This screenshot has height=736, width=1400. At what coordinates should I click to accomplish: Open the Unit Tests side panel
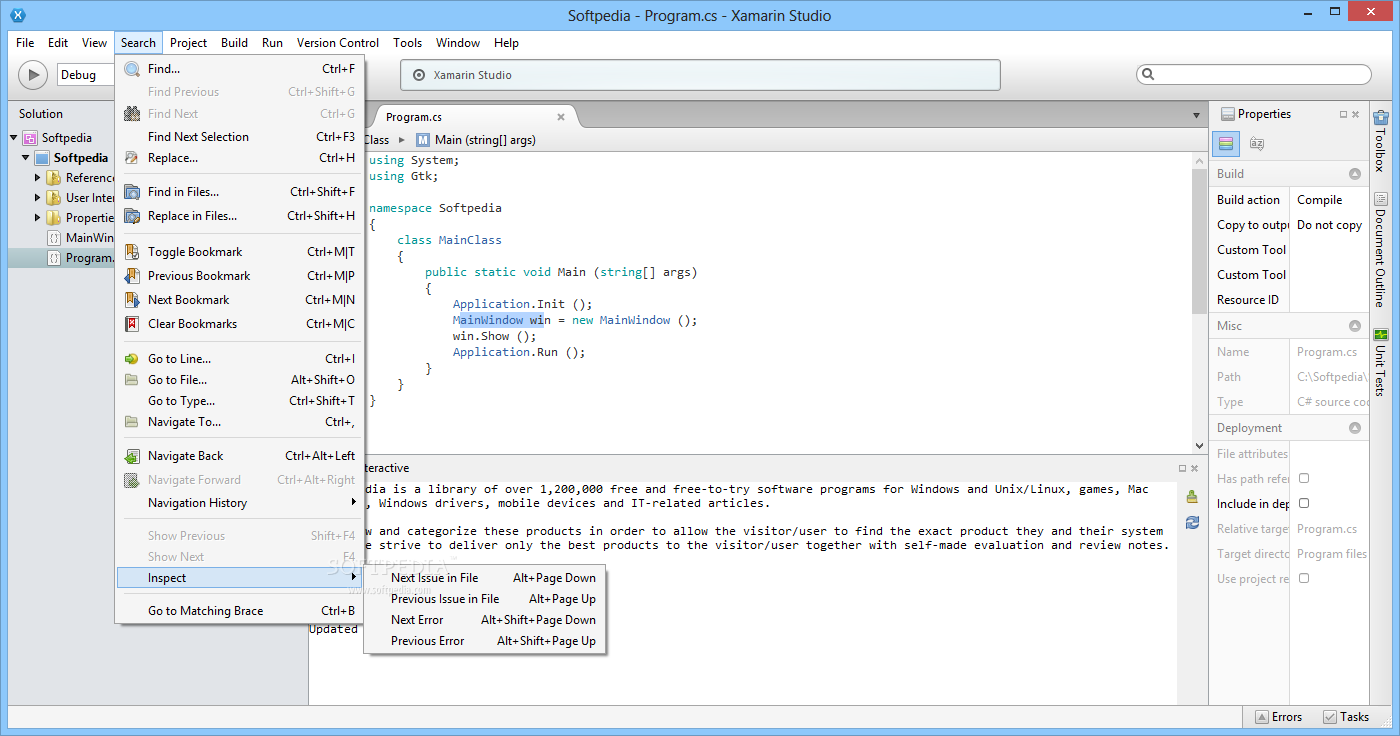(1381, 361)
